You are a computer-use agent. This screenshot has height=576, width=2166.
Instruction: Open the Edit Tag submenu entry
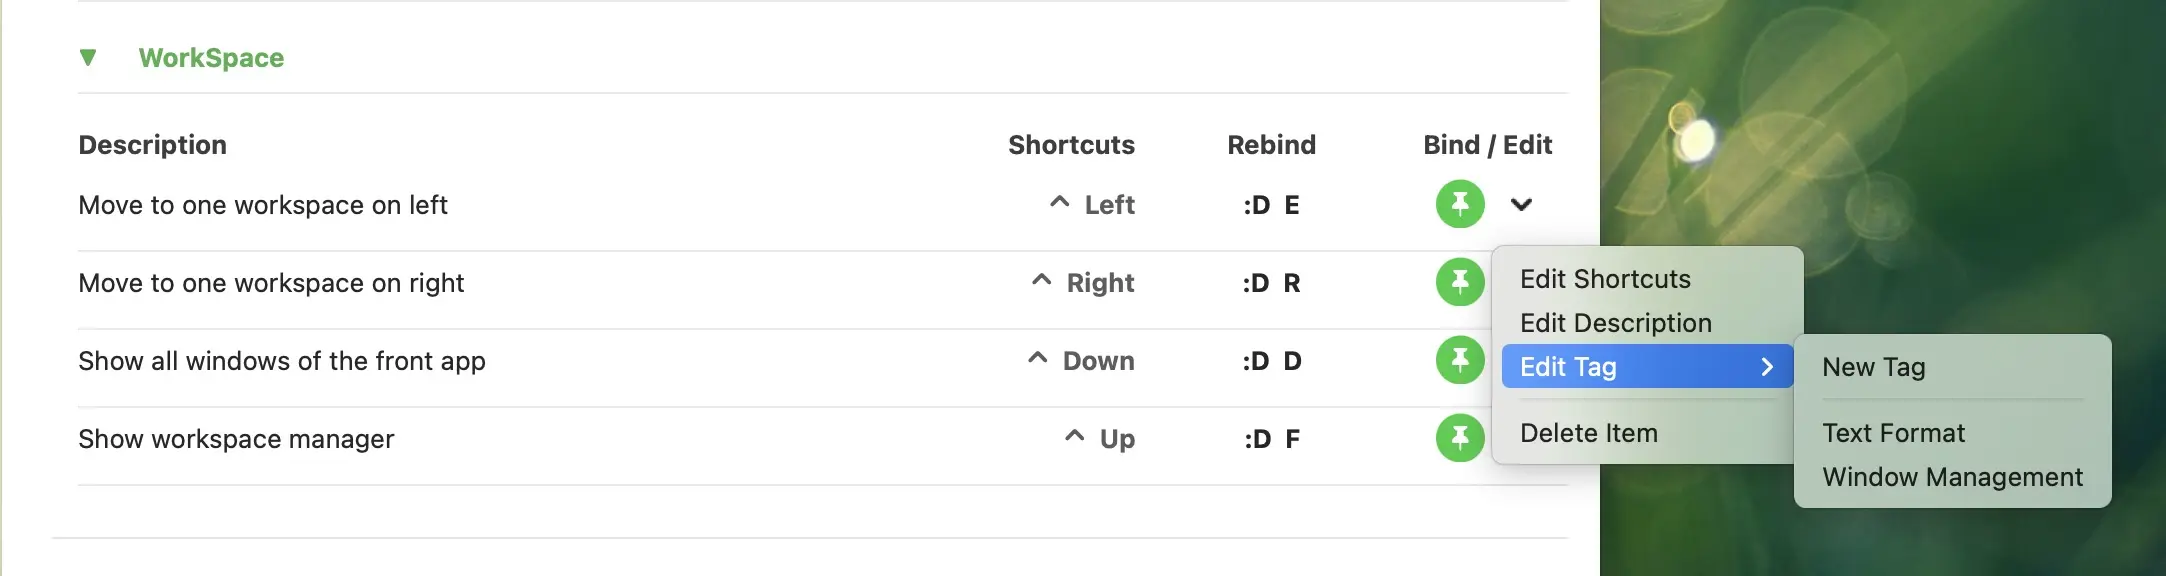coord(1646,367)
